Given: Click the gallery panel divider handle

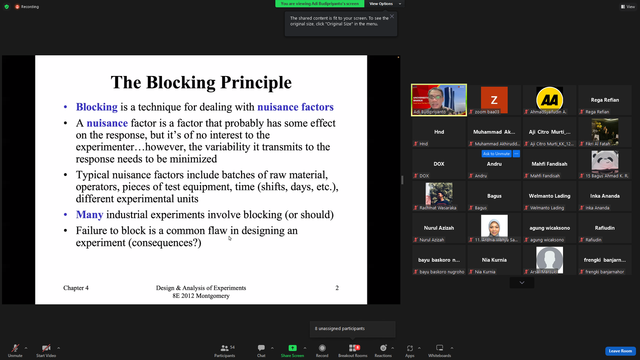Looking at the screenshot, I should click(402, 180).
